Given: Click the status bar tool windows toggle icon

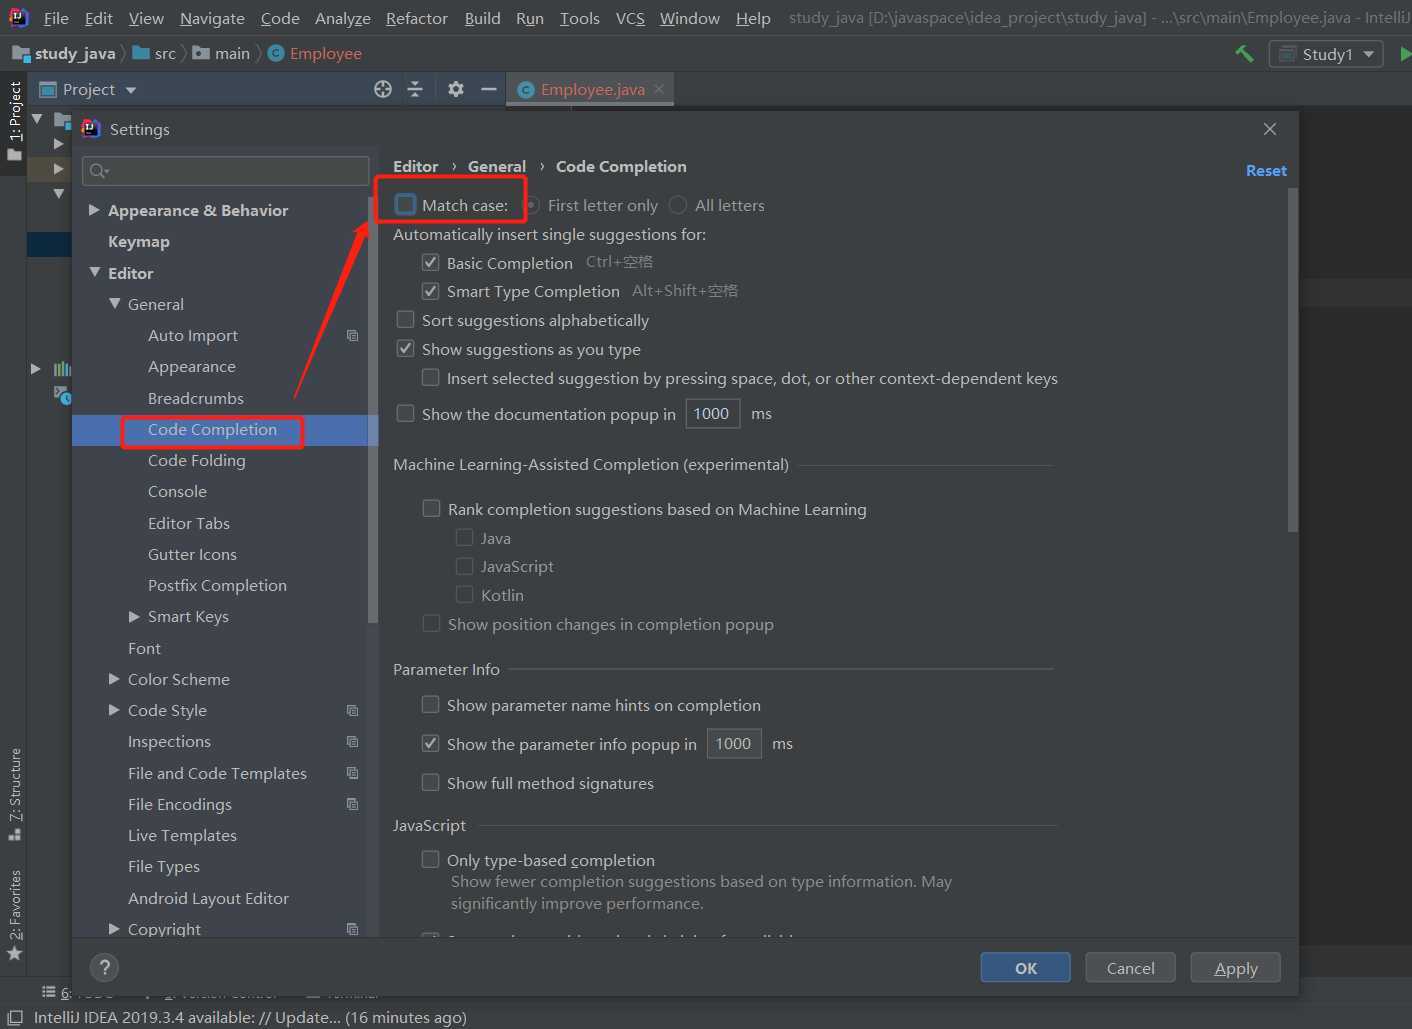Looking at the screenshot, I should point(15,1017).
